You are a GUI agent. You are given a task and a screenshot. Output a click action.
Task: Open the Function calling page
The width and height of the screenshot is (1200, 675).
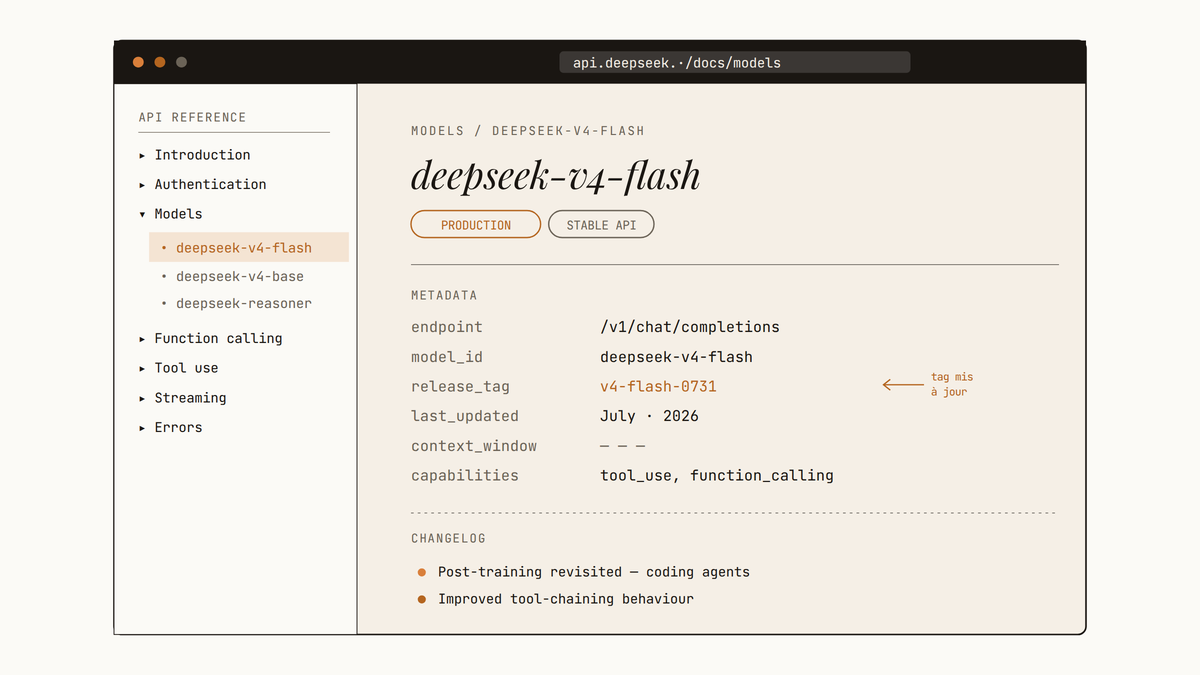[218, 338]
